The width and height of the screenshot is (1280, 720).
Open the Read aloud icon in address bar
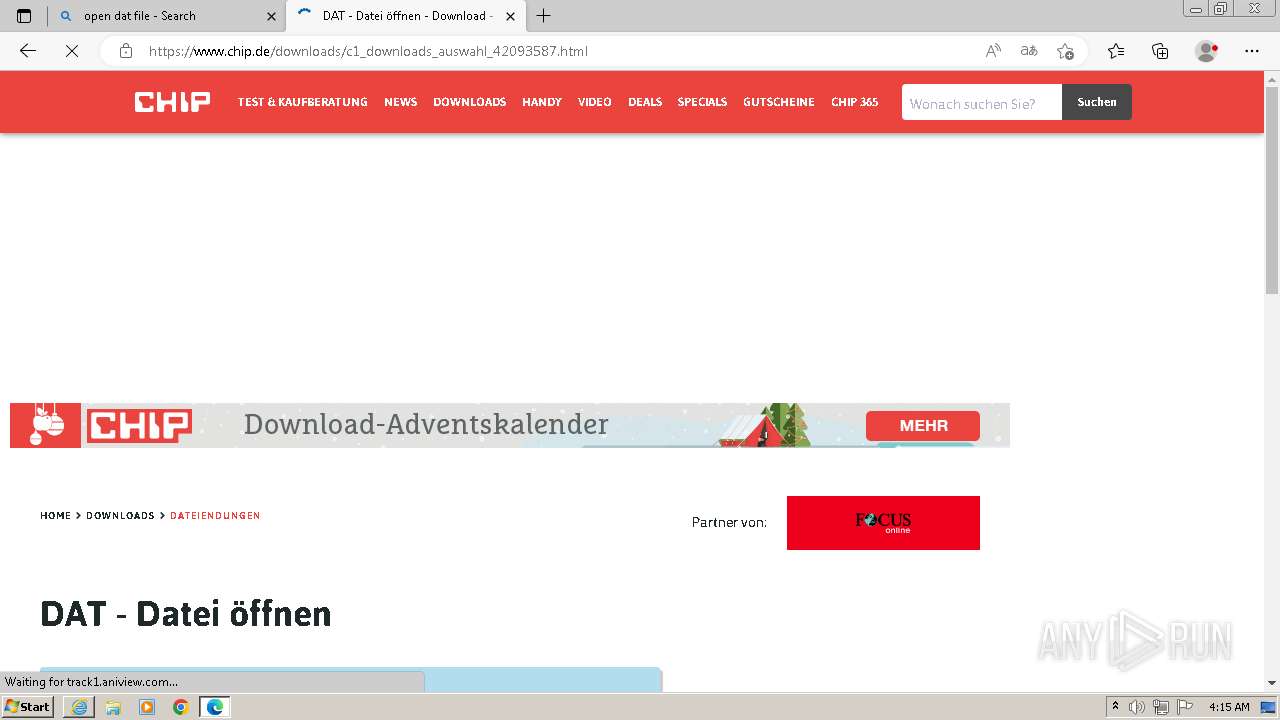pos(993,51)
